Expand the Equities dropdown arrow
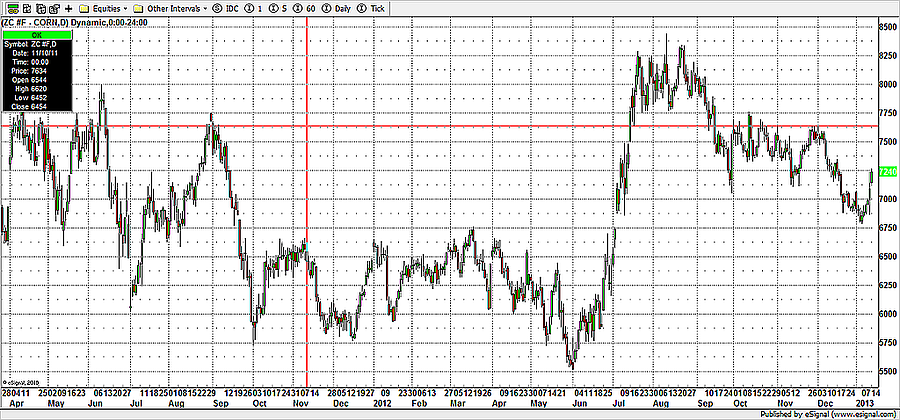Screen dimensions: 900x420 (x=125, y=7)
